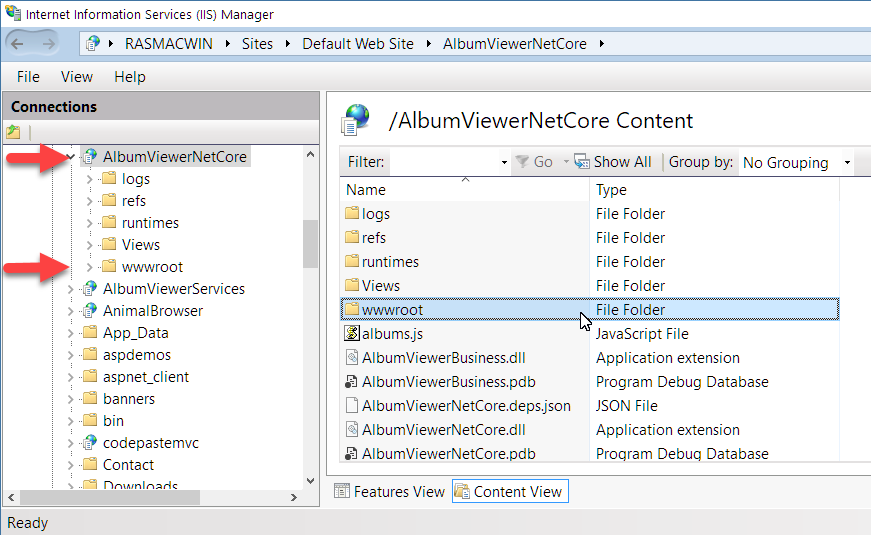Open breadcrumb arrow after Default Web Site

point(428,44)
